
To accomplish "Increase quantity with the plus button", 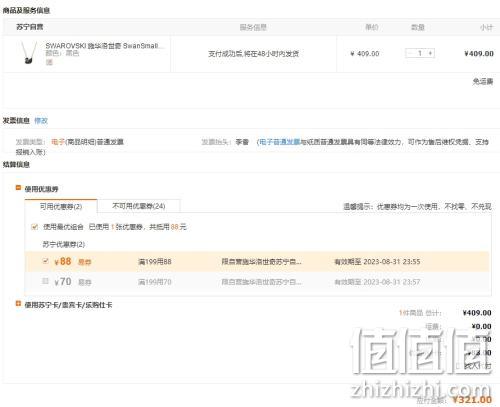I will click(x=430, y=53).
